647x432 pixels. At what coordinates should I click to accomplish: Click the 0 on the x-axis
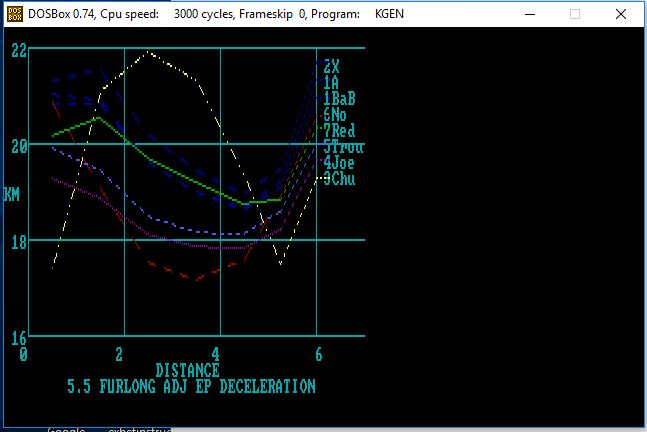tap(24, 354)
